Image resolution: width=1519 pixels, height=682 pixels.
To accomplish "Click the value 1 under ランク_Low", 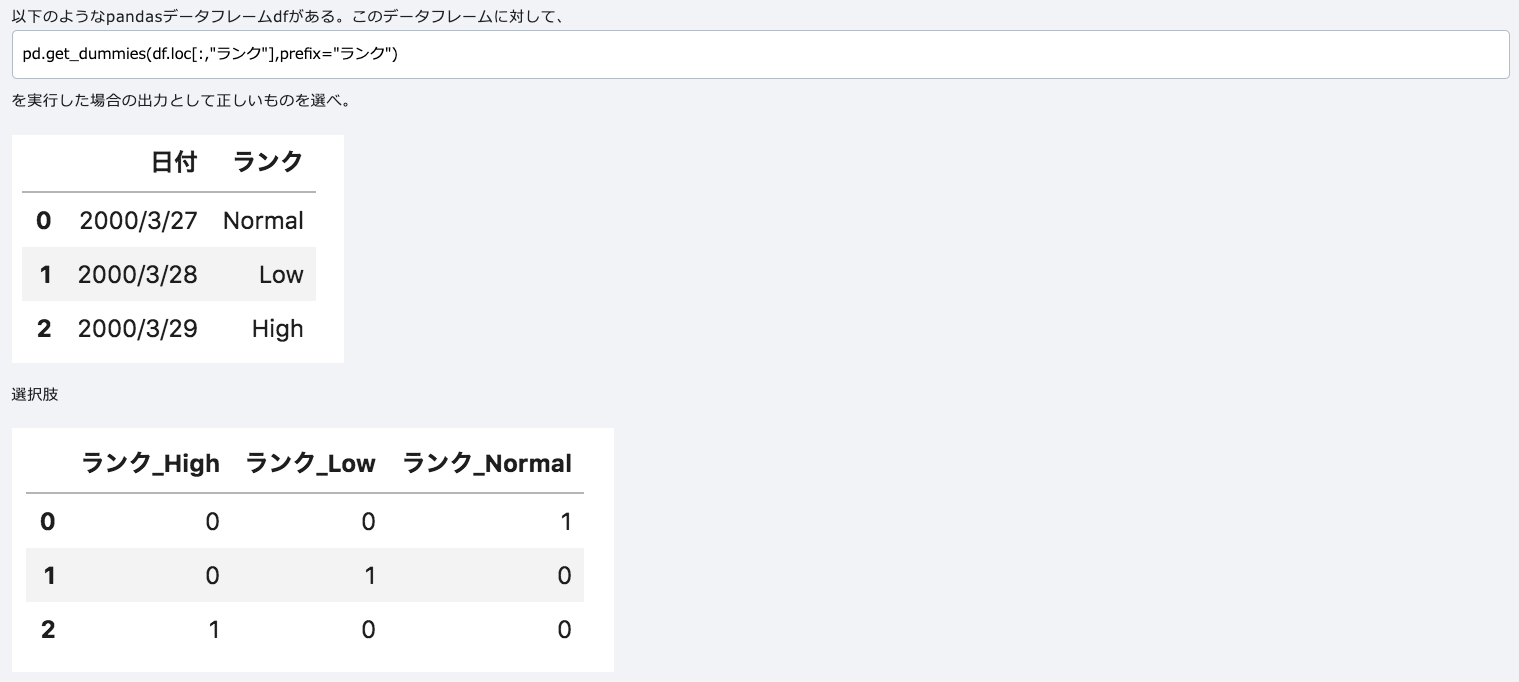I will point(369,576).
